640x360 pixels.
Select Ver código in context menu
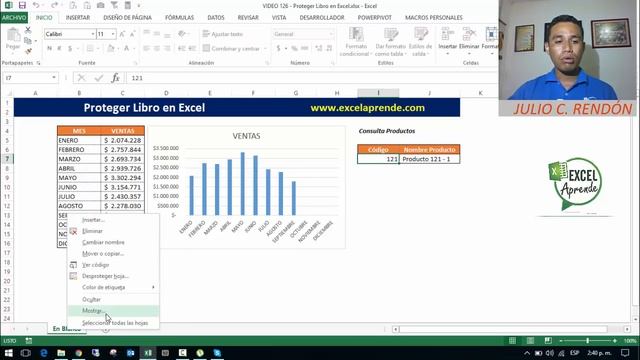113,265
